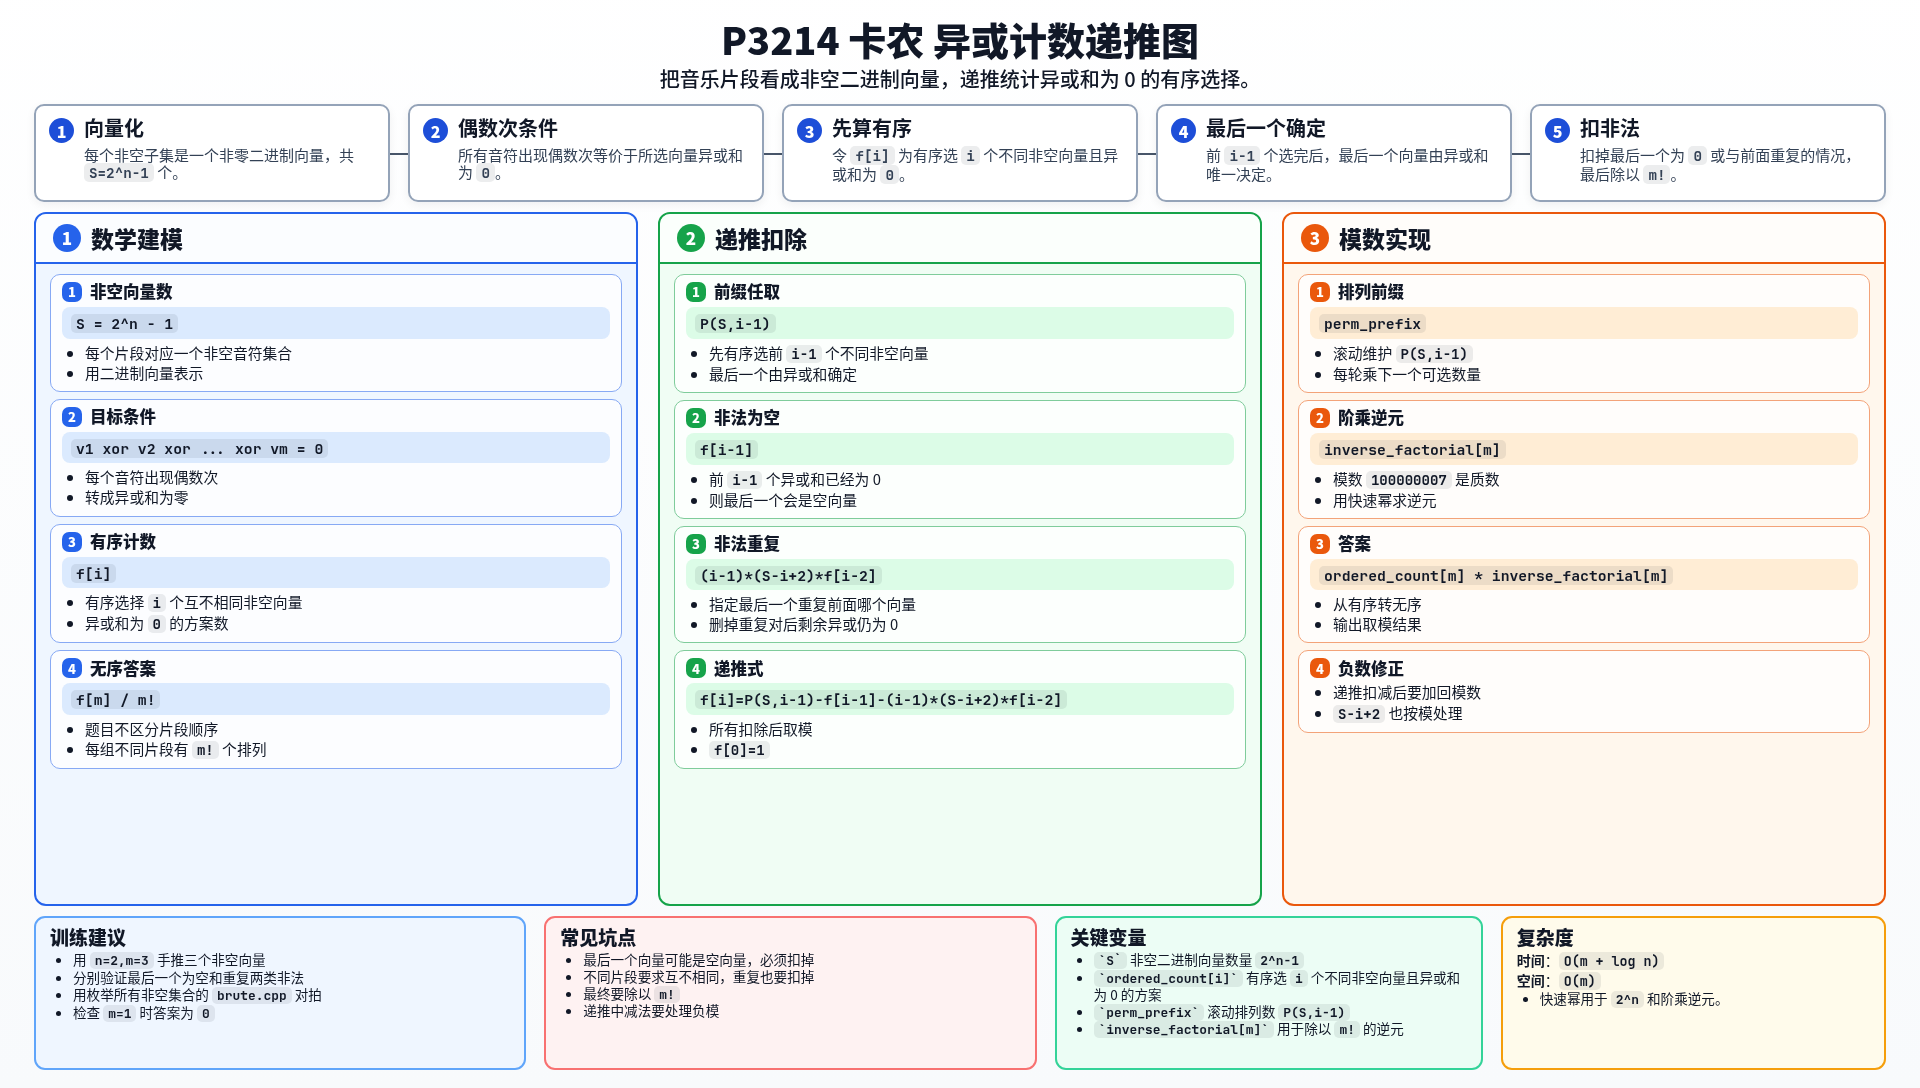This screenshot has height=1088, width=1920.
Task: Click the 递推式 card heading
Action: 739,669
